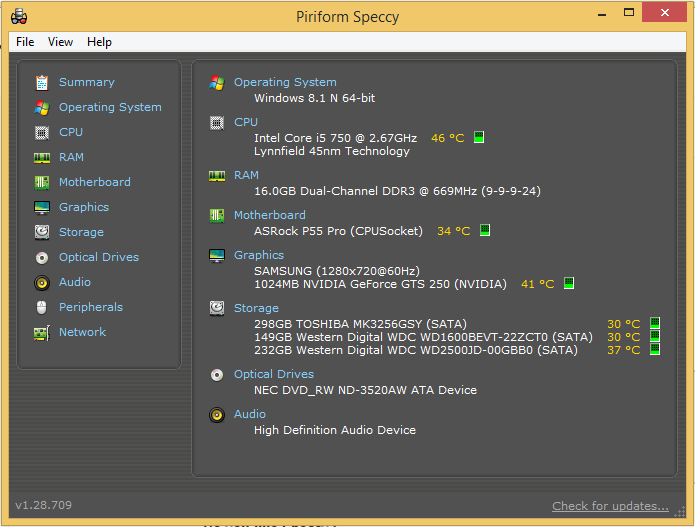Minimize the Speccy window

coord(601,13)
